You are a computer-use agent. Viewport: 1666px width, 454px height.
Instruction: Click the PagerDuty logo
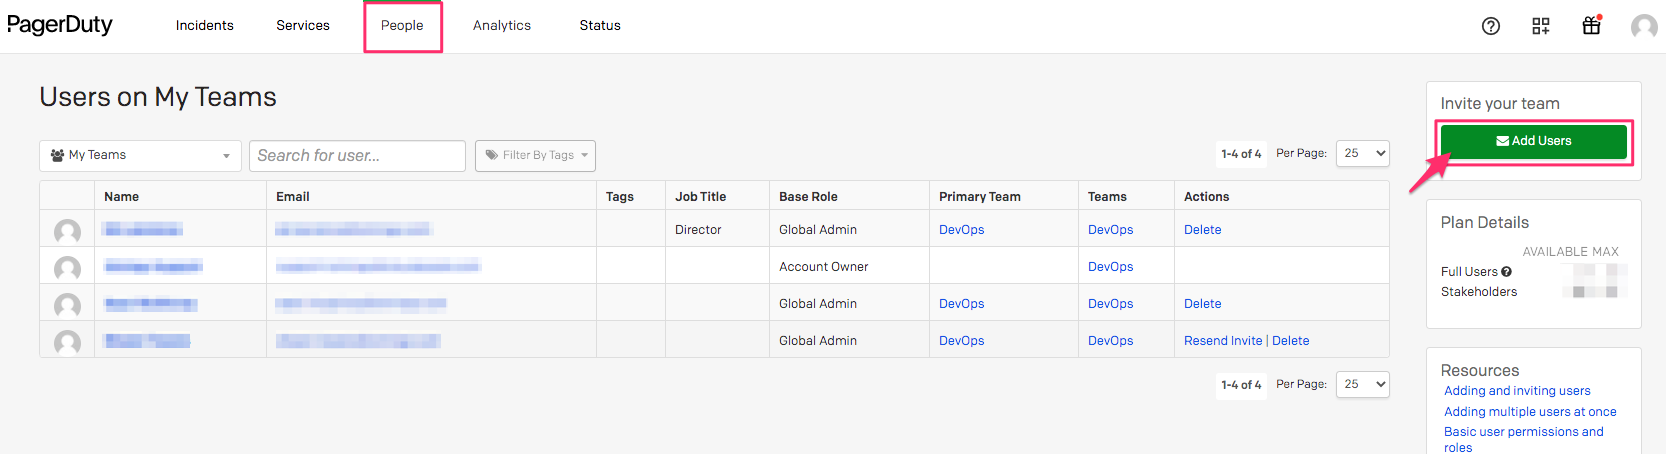tap(60, 25)
